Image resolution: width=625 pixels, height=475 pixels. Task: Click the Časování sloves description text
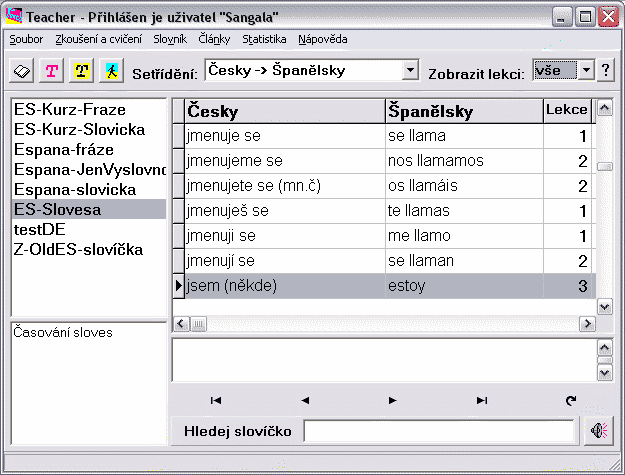63,332
